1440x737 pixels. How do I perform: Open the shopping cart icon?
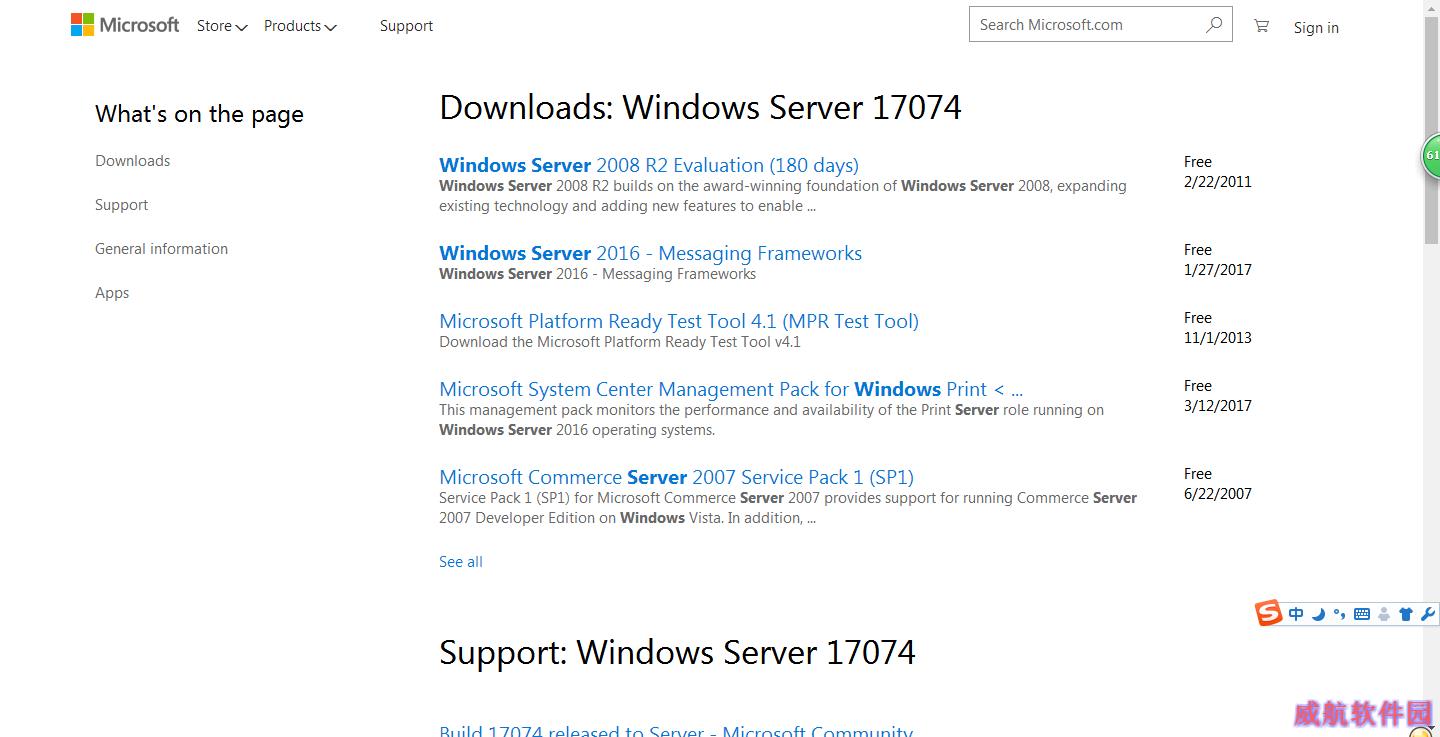(1261, 26)
